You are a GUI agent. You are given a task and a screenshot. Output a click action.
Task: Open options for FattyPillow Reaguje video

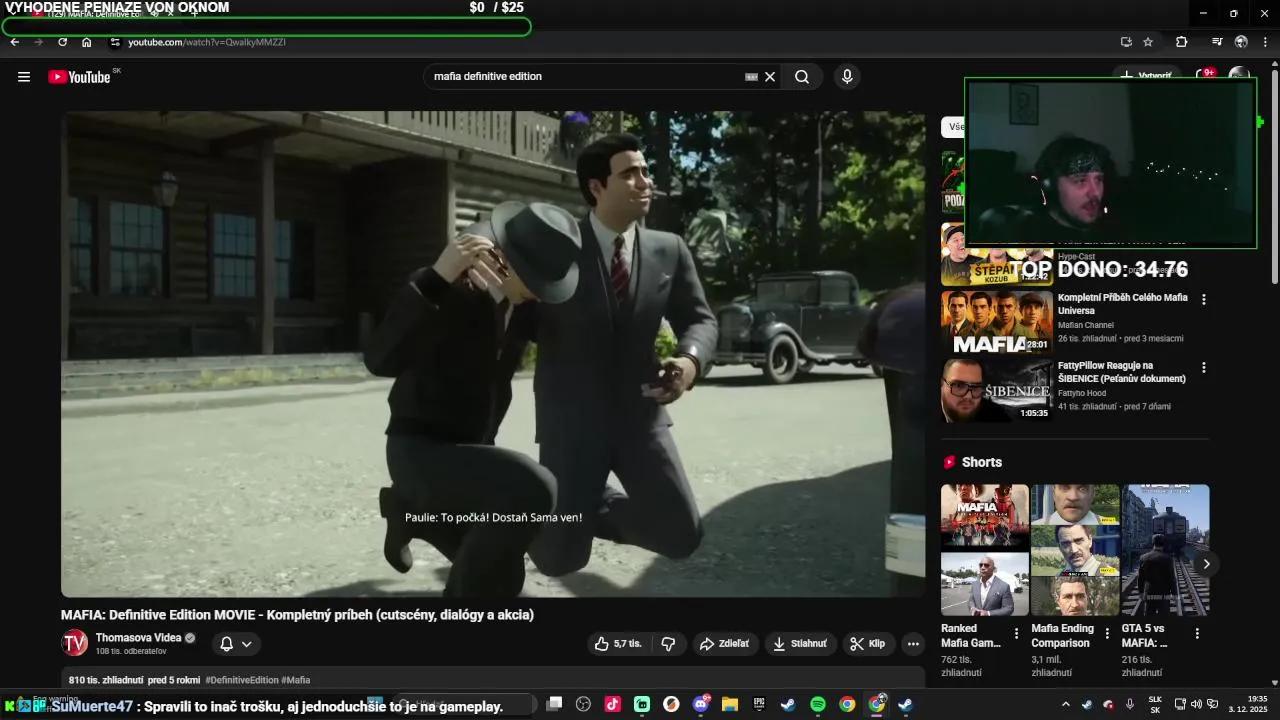tap(1204, 367)
